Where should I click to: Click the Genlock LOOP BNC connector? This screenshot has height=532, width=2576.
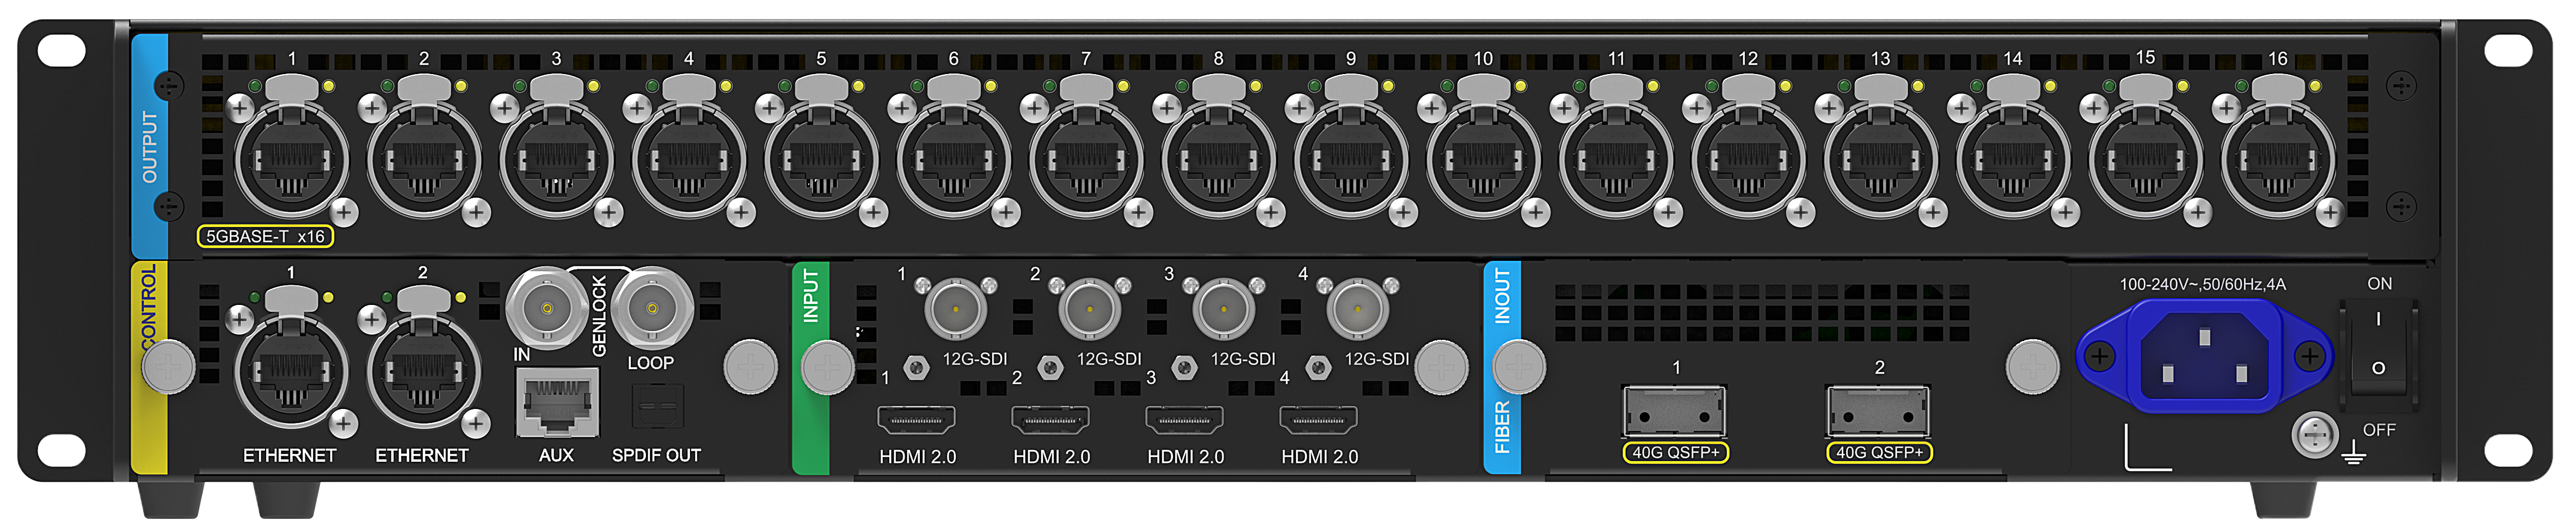click(652, 308)
